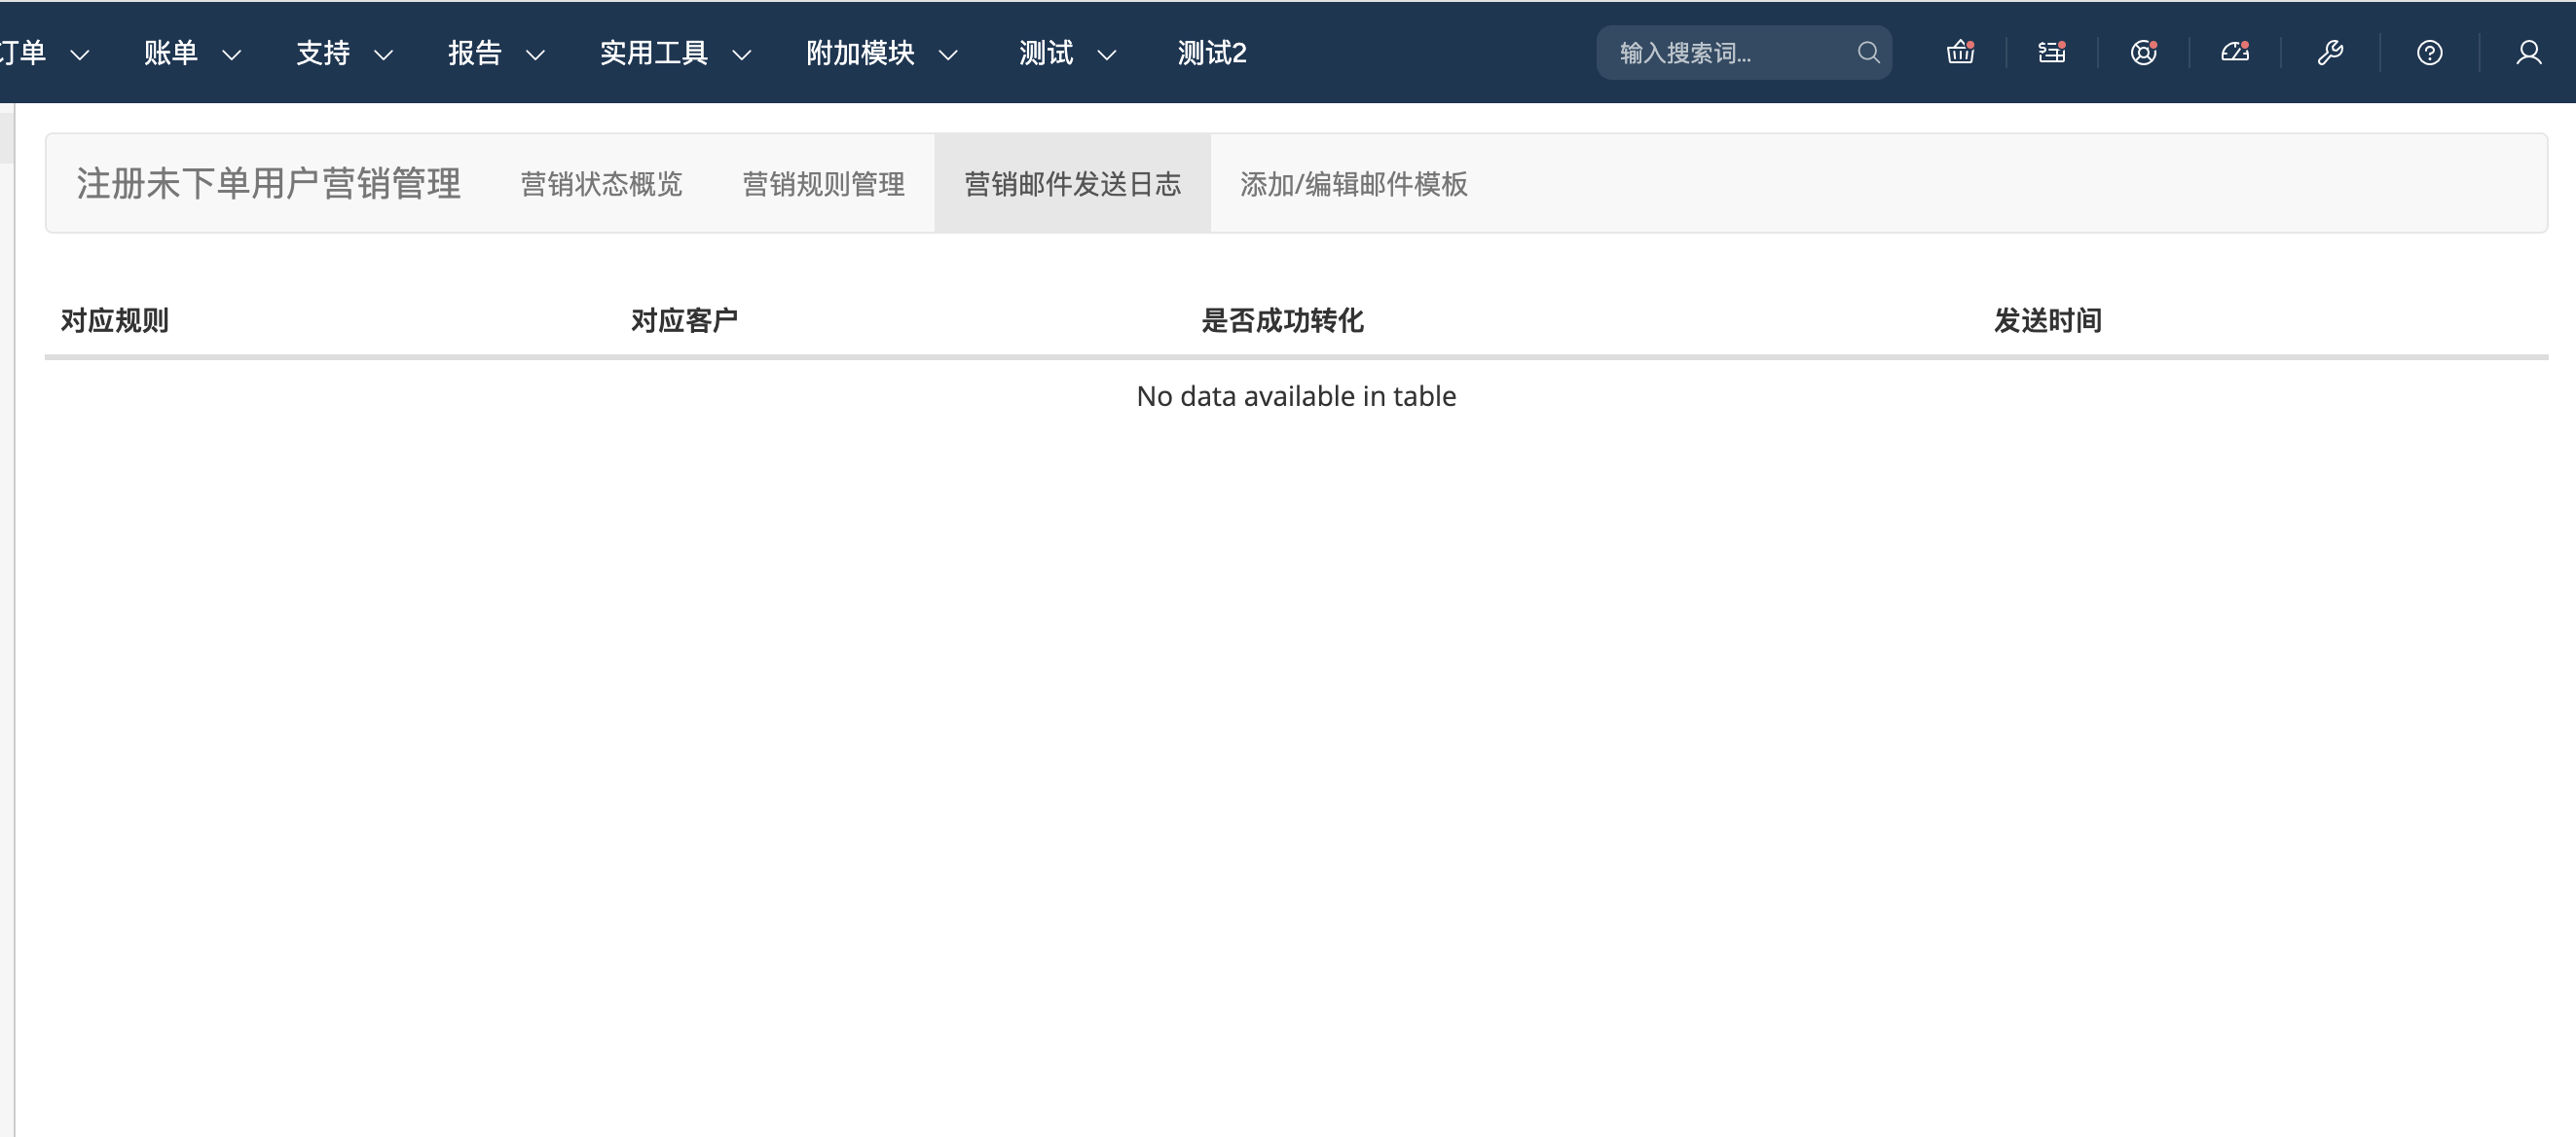The image size is (2576, 1137).
Task: Expand the 附加模块 dropdown menu
Action: coord(880,53)
